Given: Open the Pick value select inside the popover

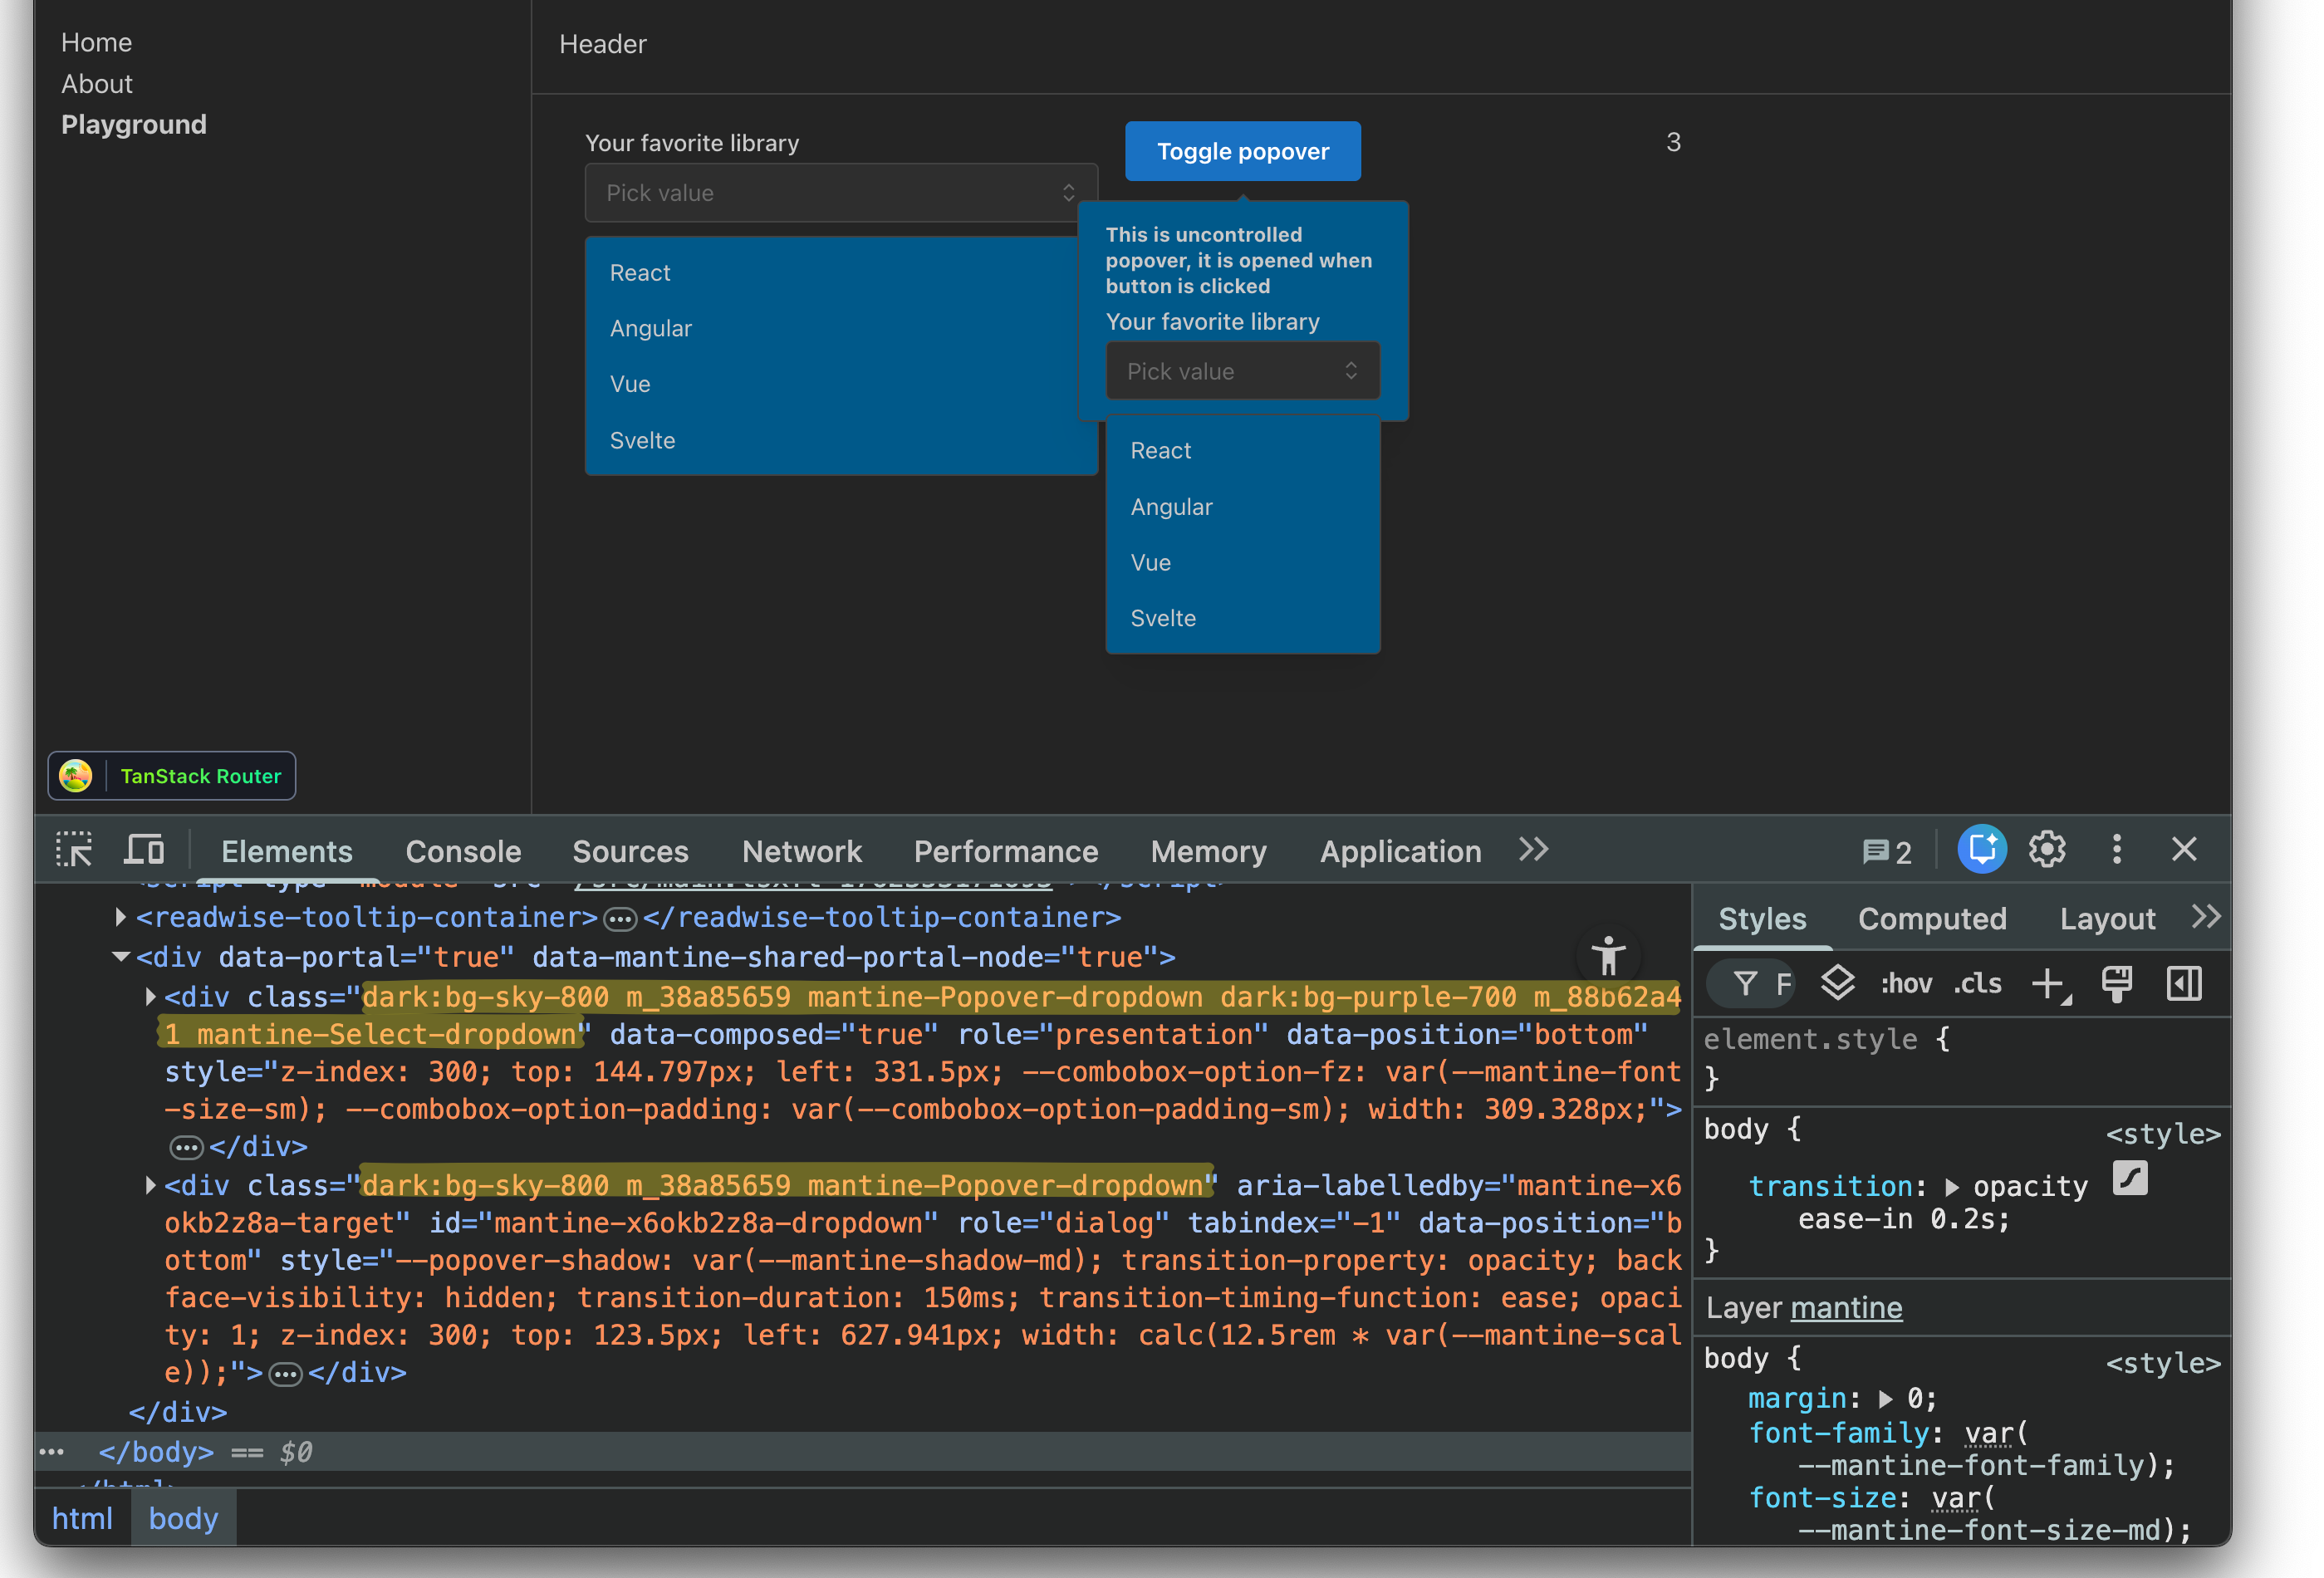Looking at the screenshot, I should [x=1242, y=371].
